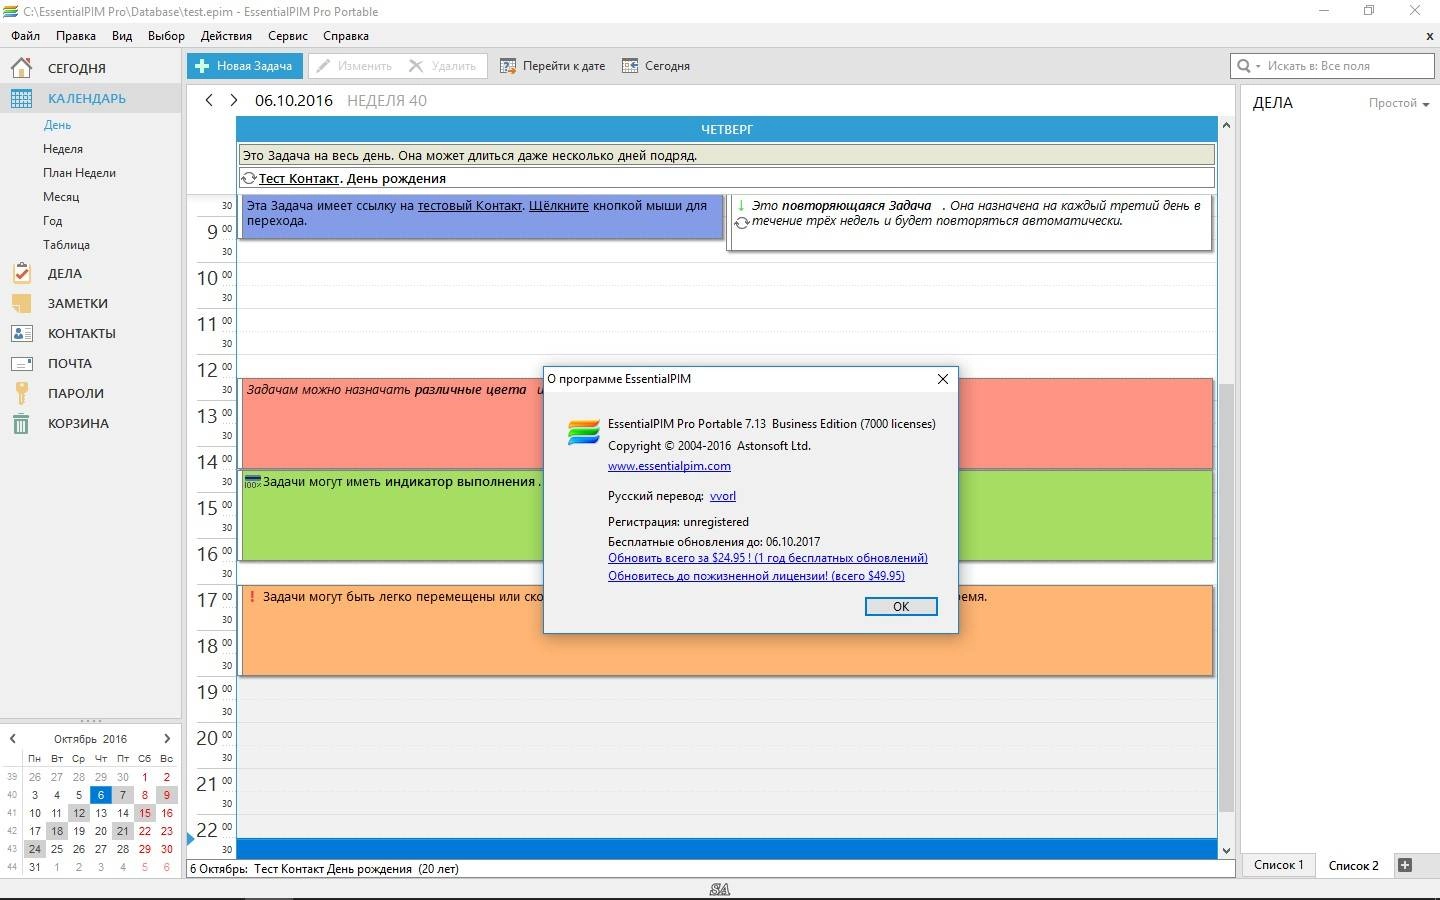Open the Вид menu
The width and height of the screenshot is (1440, 900).
122,36
